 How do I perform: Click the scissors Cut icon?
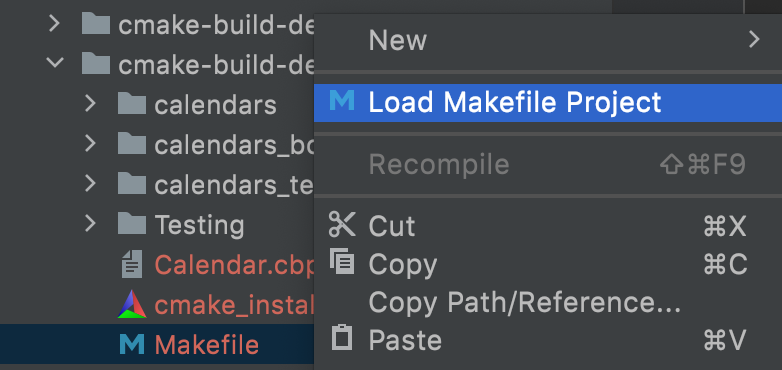(342, 224)
